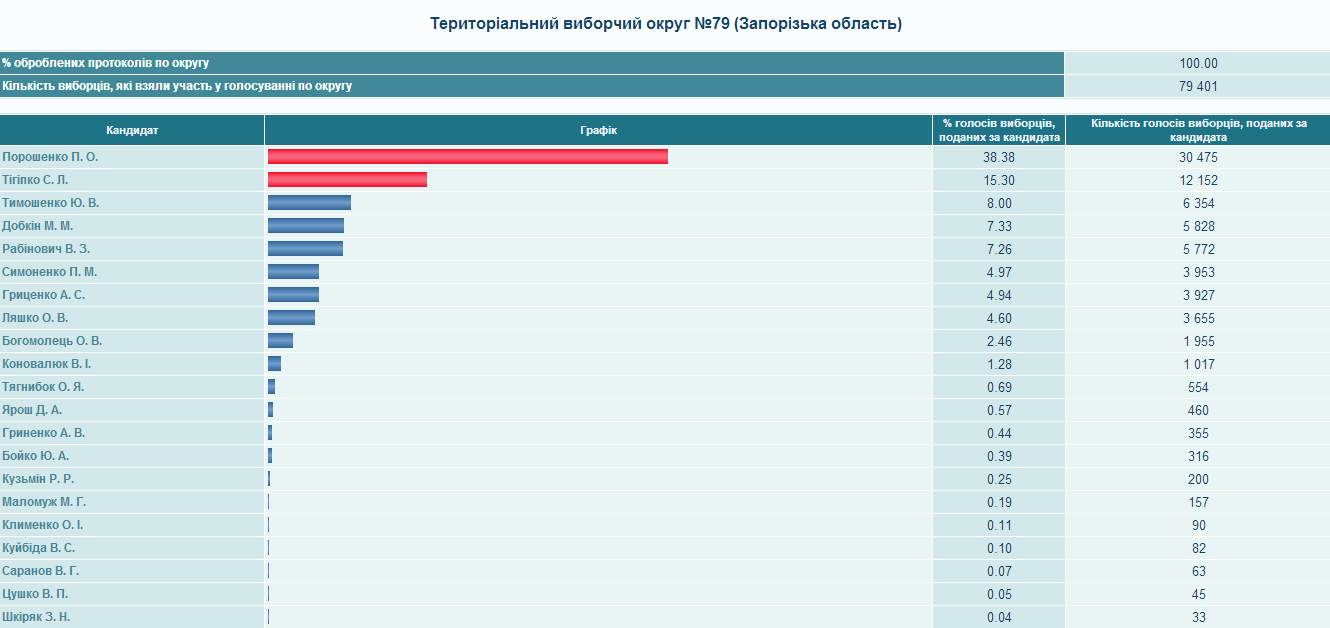Viewport: 1330px width, 628px height.
Task: Select candidate name Богомолець О. В.
Action: (x=52, y=341)
